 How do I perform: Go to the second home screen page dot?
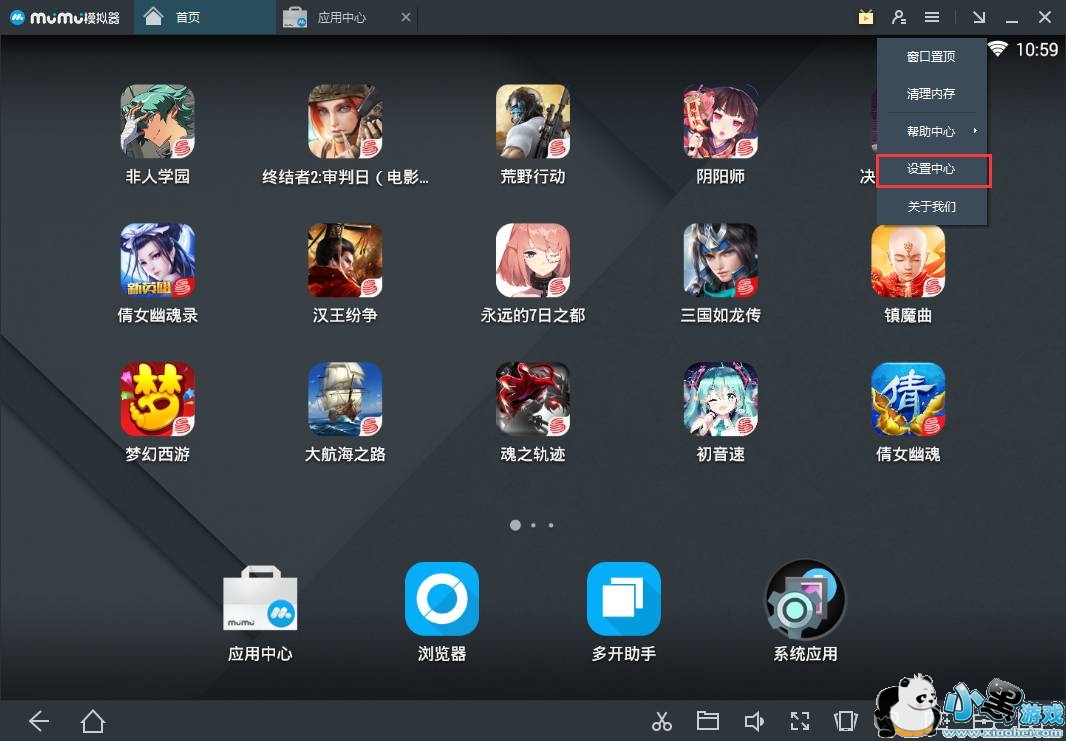coord(533,525)
